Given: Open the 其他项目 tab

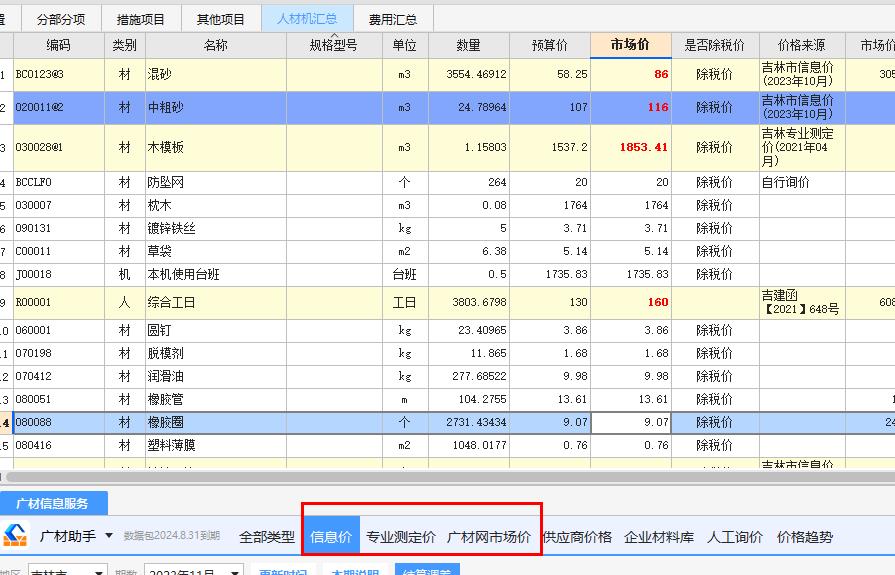Looking at the screenshot, I should point(221,19).
